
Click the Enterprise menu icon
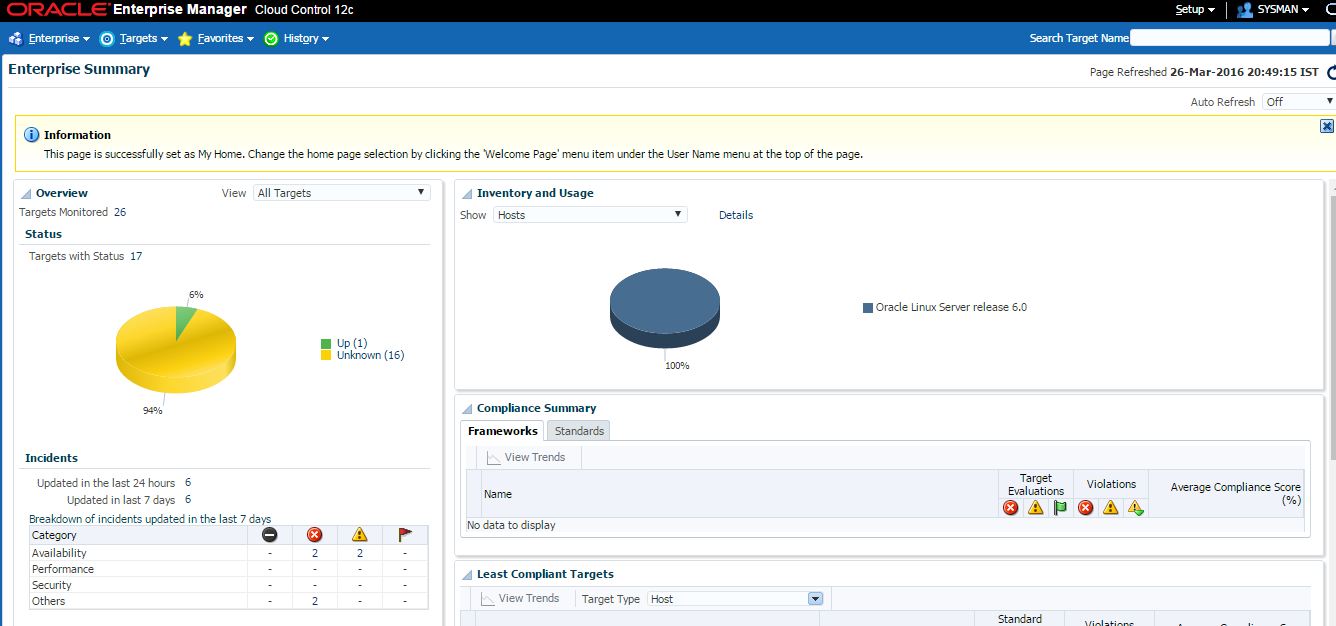click(x=15, y=39)
